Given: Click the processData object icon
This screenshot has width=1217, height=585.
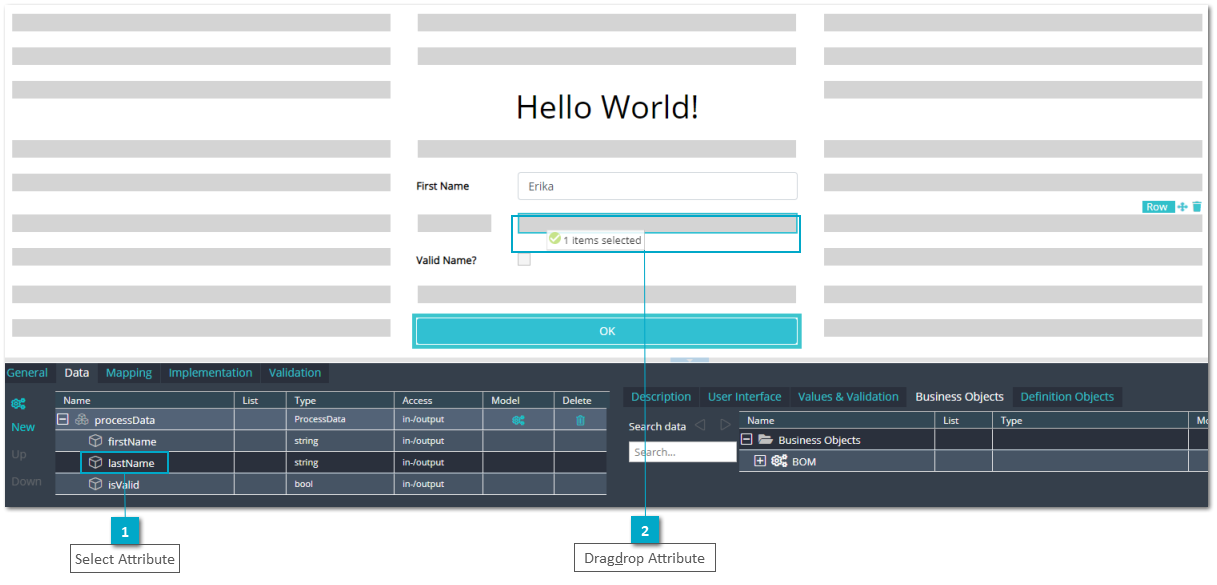Looking at the screenshot, I should coord(82,420).
